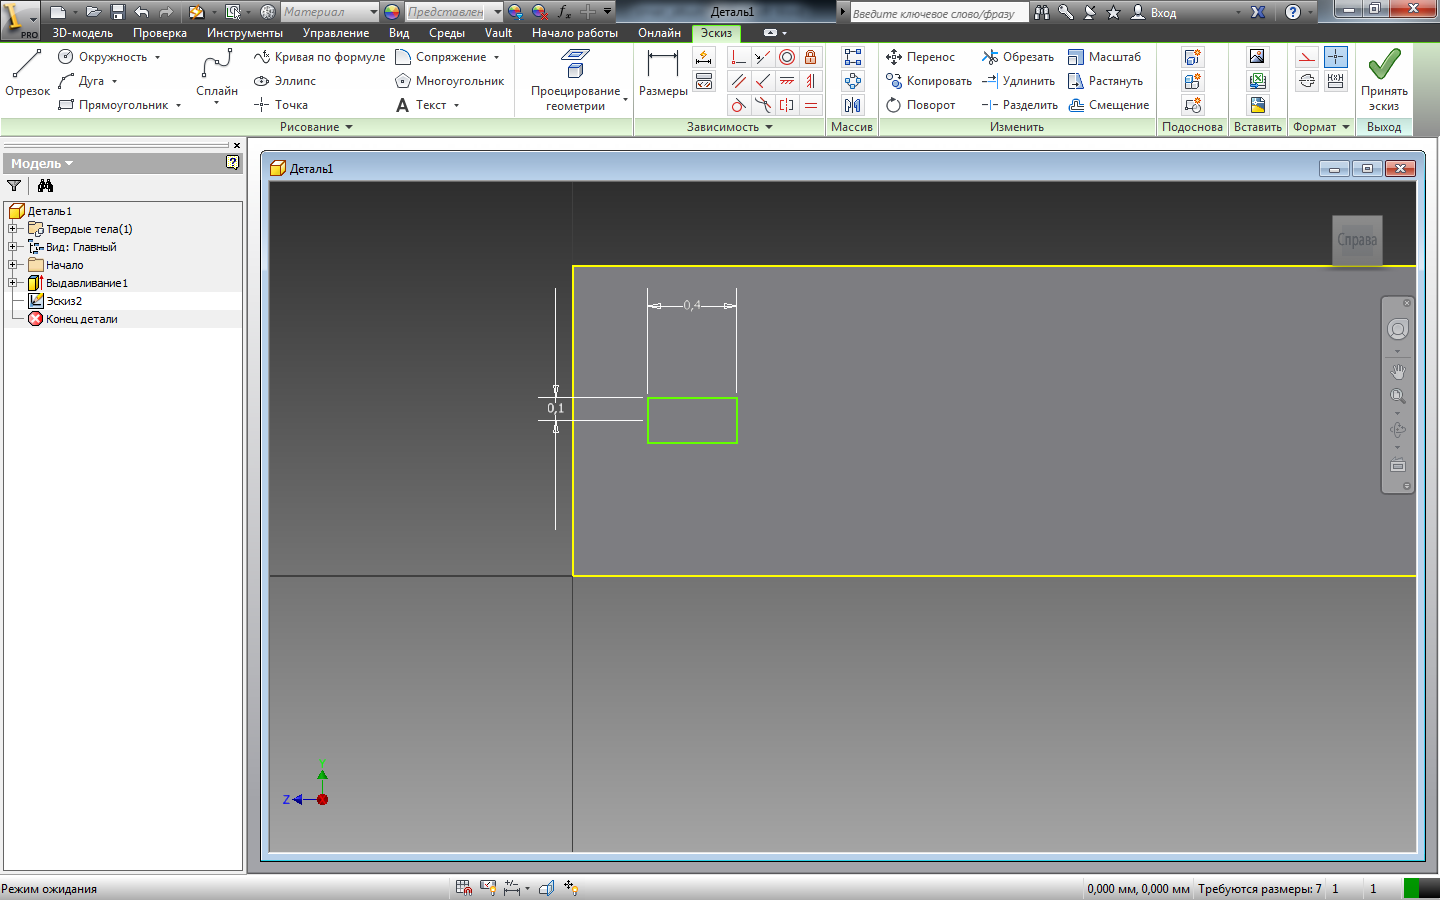Select the Отрезок (line) tool
This screenshot has width=1440, height=900.
27,72
